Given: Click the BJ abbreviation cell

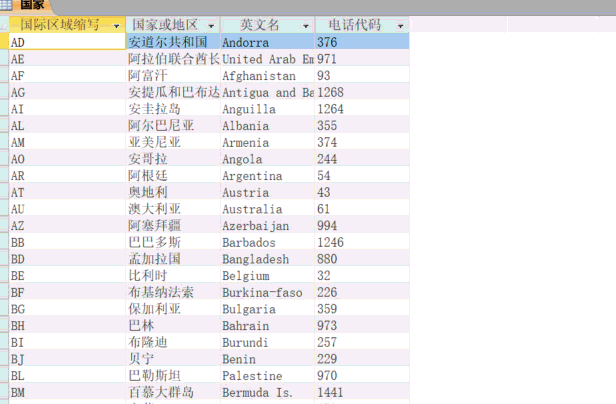Looking at the screenshot, I should [x=67, y=359].
